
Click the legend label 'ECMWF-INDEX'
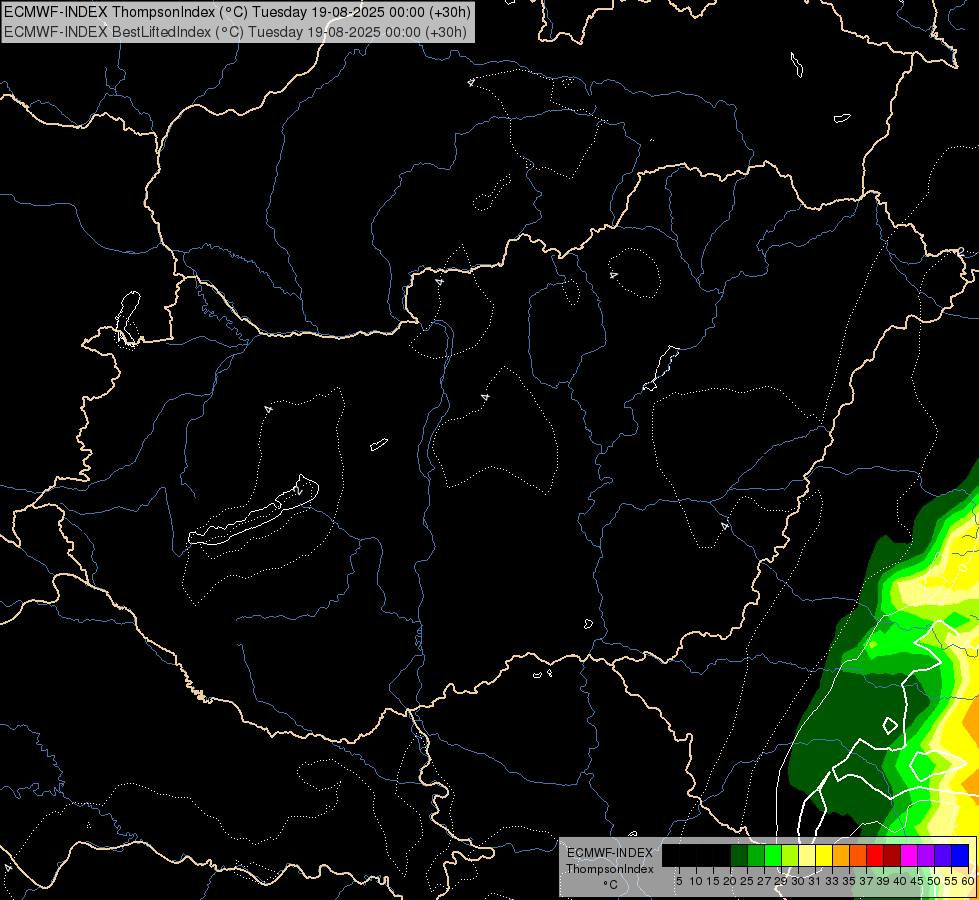click(x=610, y=853)
